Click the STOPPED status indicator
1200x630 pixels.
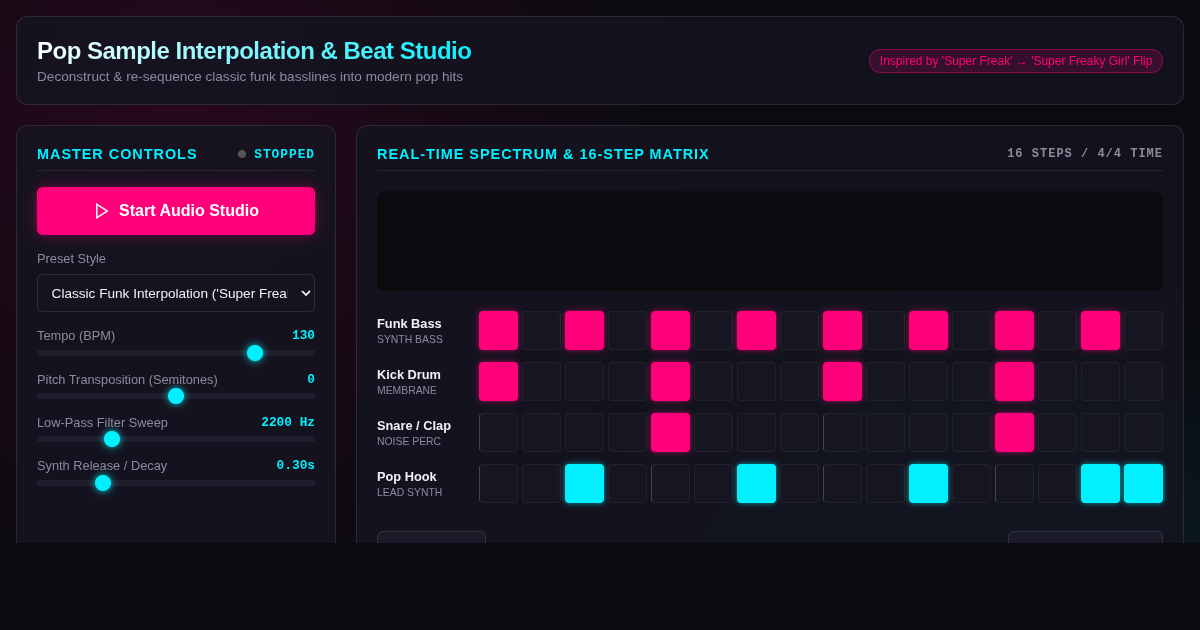point(276,154)
